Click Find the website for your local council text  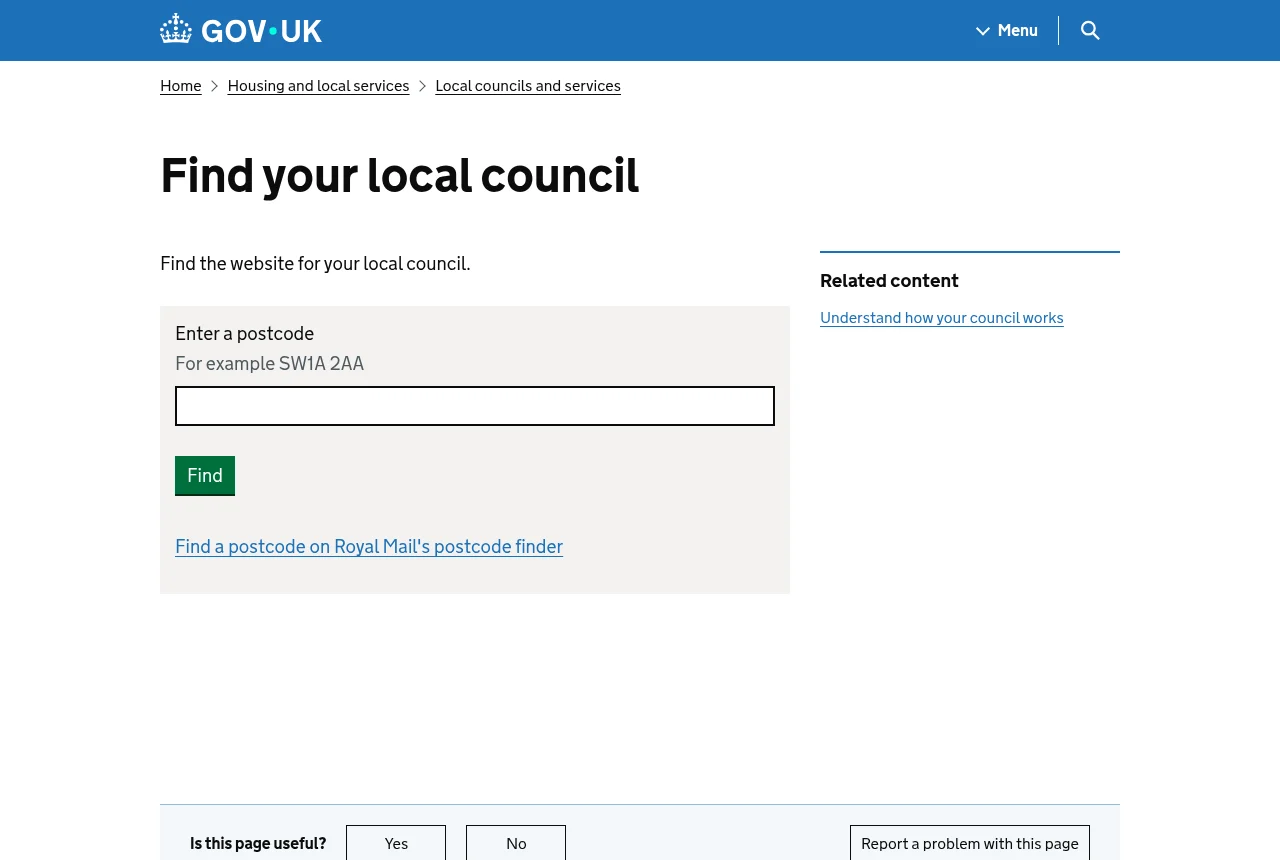tap(315, 264)
